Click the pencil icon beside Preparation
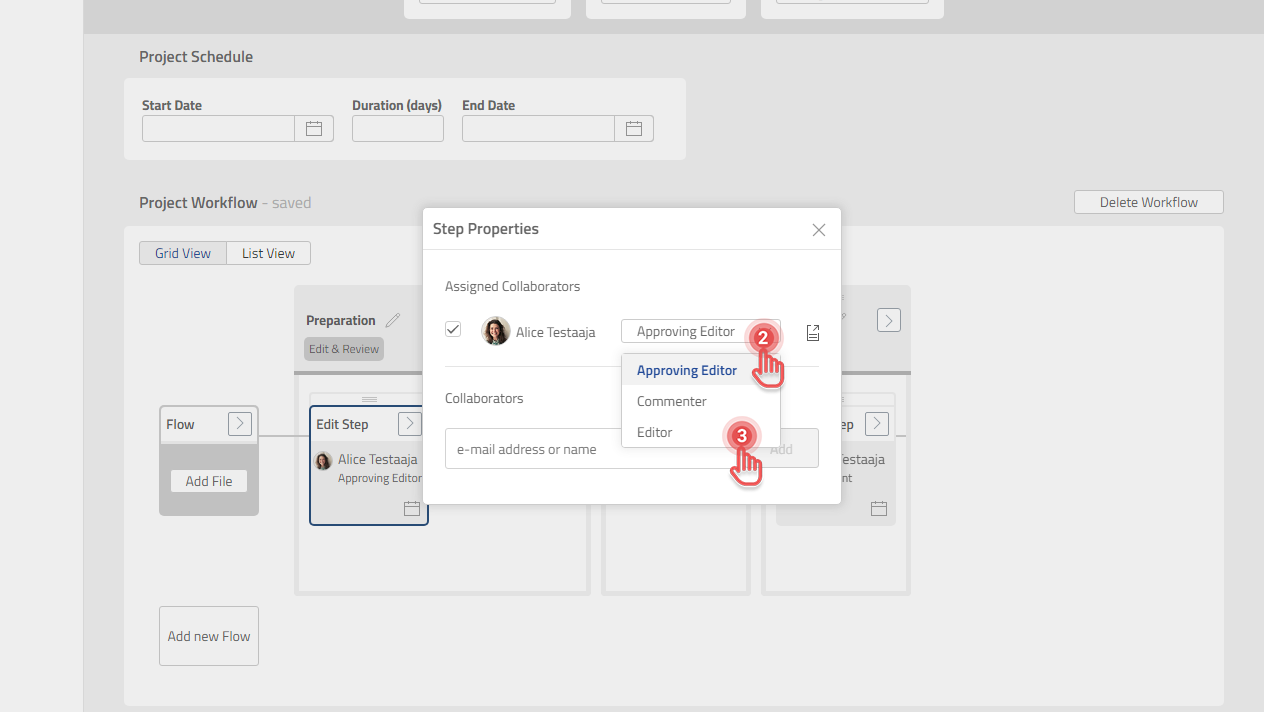Image resolution: width=1264 pixels, height=712 pixels. coord(392,319)
